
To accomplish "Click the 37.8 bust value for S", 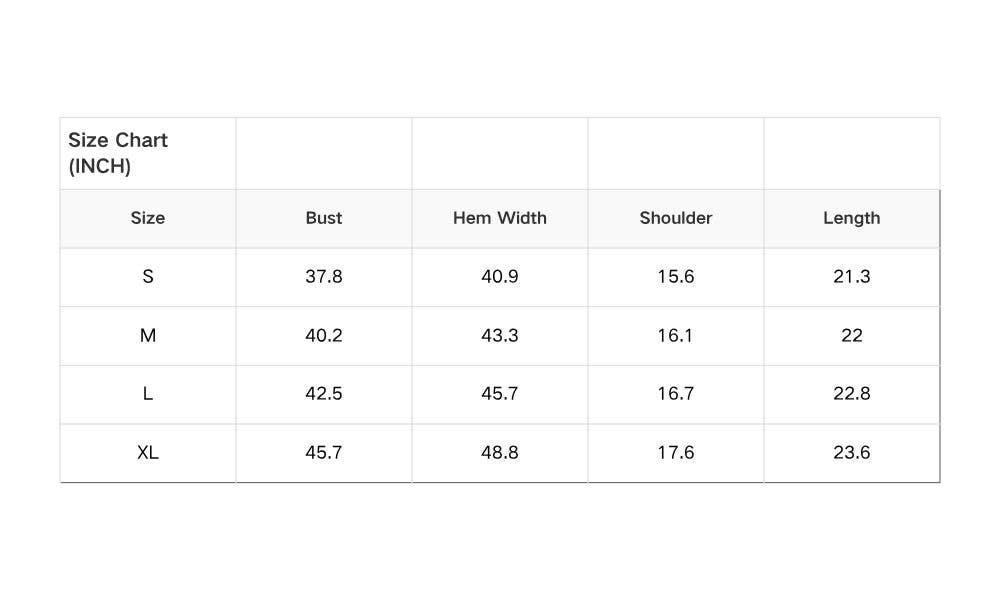I will click(324, 277).
